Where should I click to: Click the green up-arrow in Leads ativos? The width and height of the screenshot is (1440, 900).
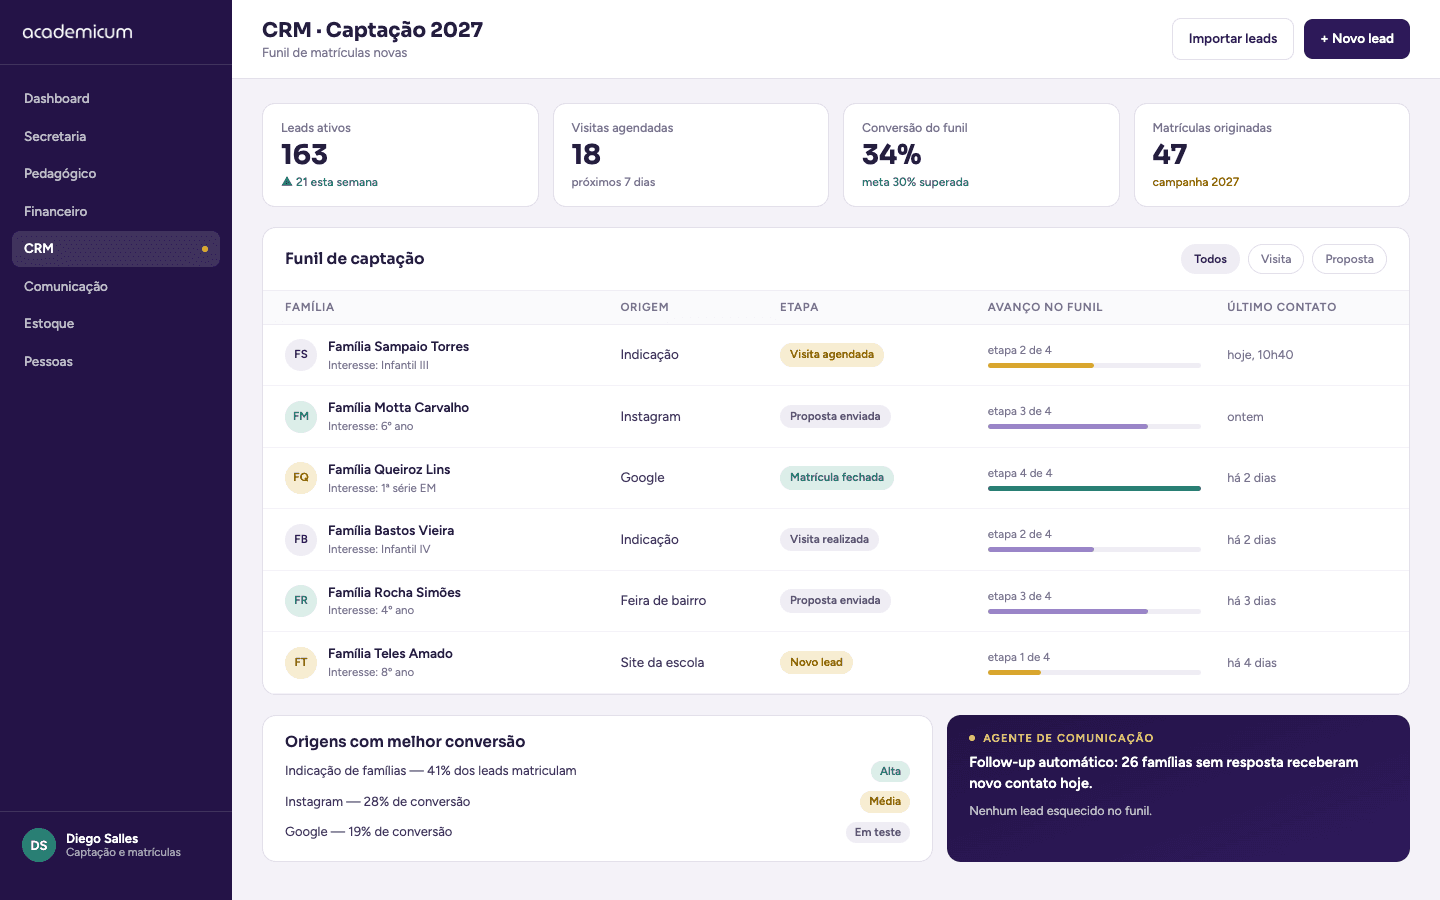pyautogui.click(x=287, y=182)
